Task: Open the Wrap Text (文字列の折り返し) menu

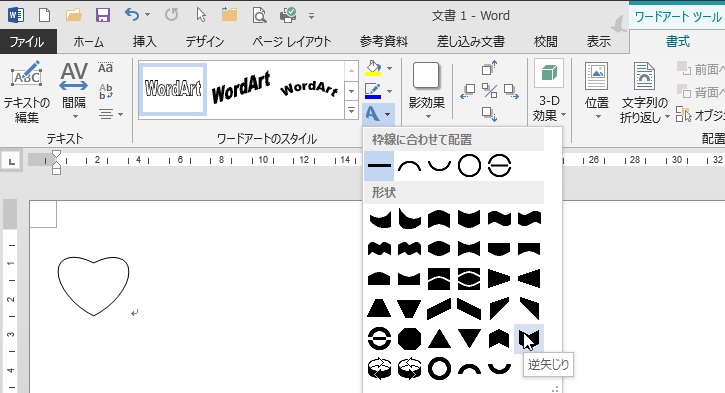Action: [645, 92]
